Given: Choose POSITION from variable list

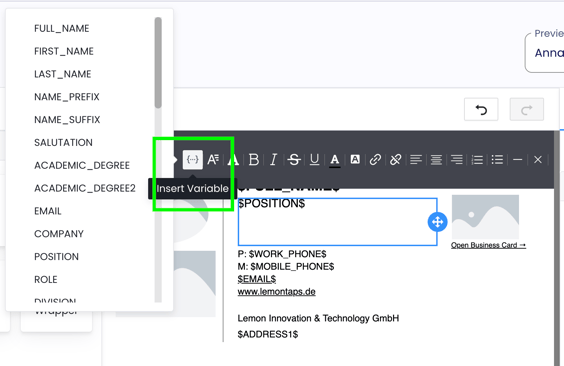Looking at the screenshot, I should [x=56, y=257].
